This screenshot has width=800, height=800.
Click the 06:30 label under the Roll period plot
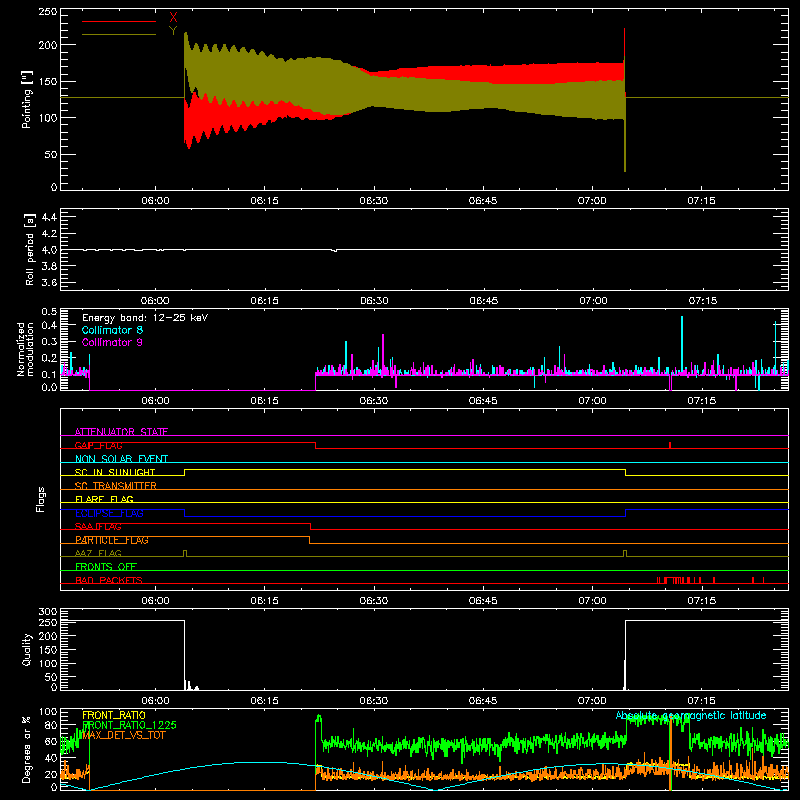374,301
